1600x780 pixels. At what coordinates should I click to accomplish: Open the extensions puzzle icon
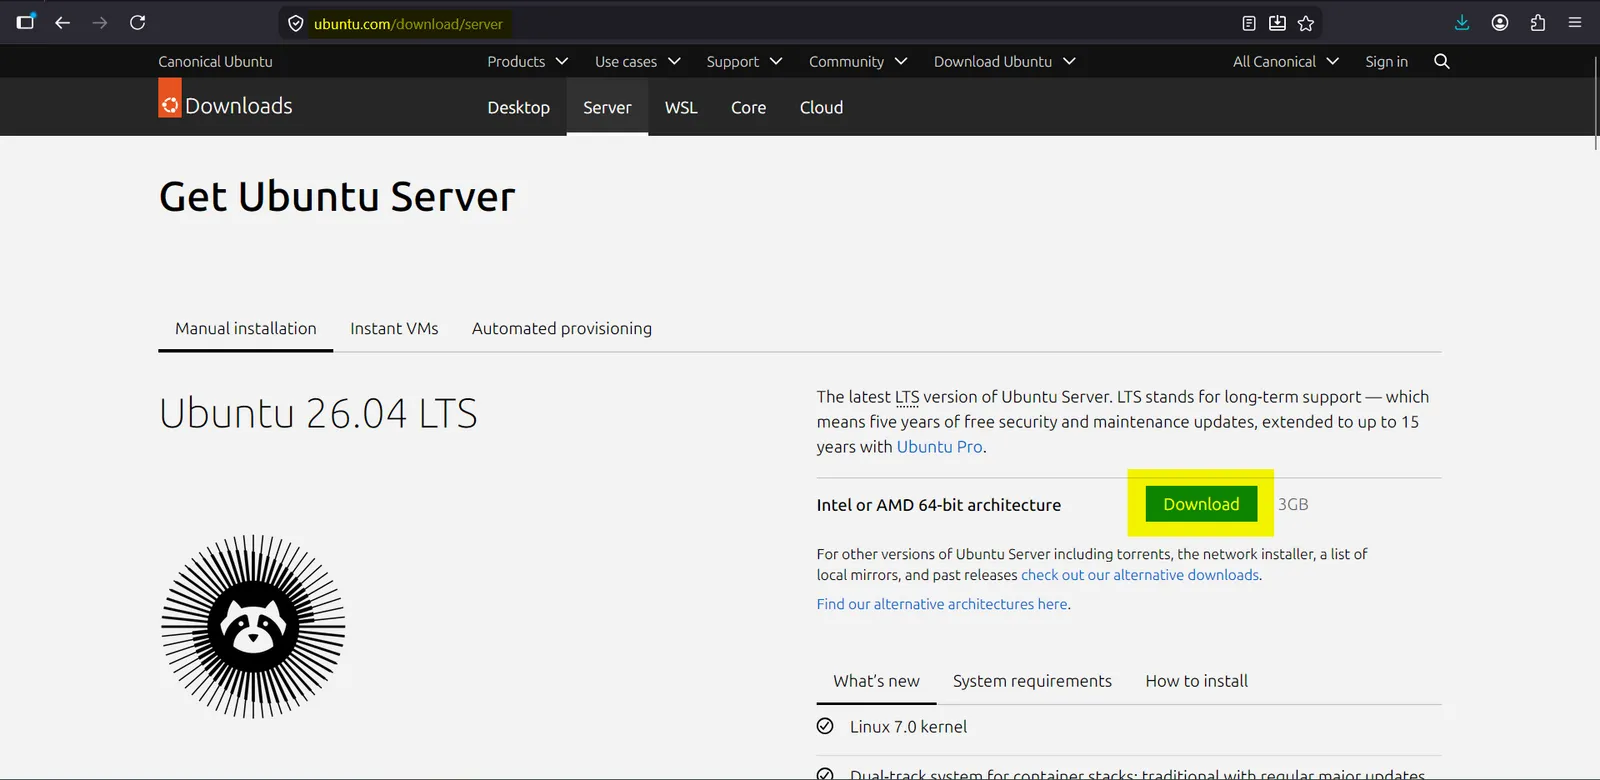click(1538, 23)
